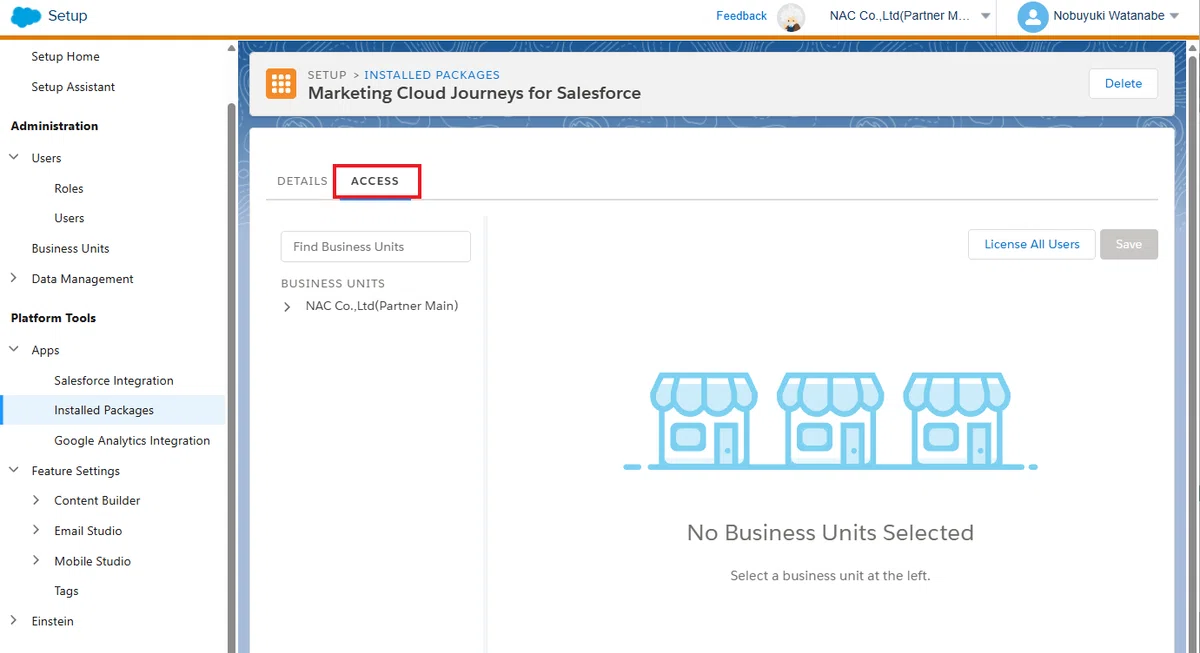
Task: Click the orange Installed Packages grid icon
Action: 281,84
